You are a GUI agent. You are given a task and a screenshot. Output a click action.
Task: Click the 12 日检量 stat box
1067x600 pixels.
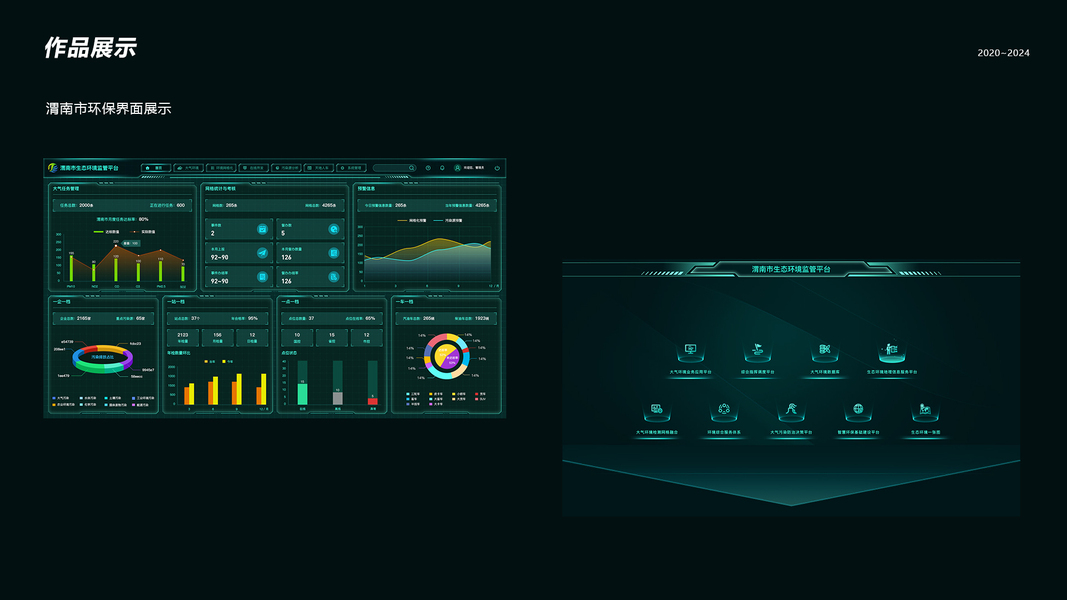coord(252,337)
